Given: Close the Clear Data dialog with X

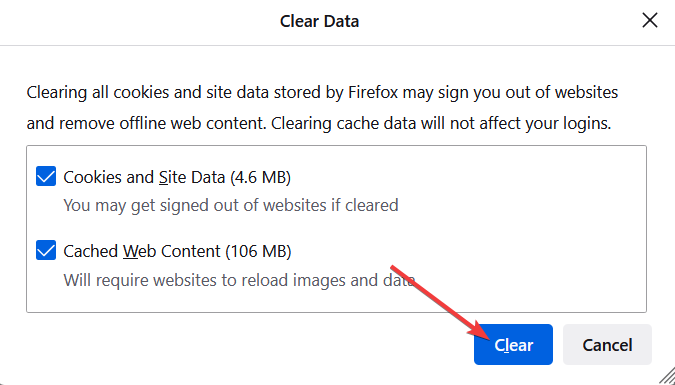Looking at the screenshot, I should click(x=650, y=20).
